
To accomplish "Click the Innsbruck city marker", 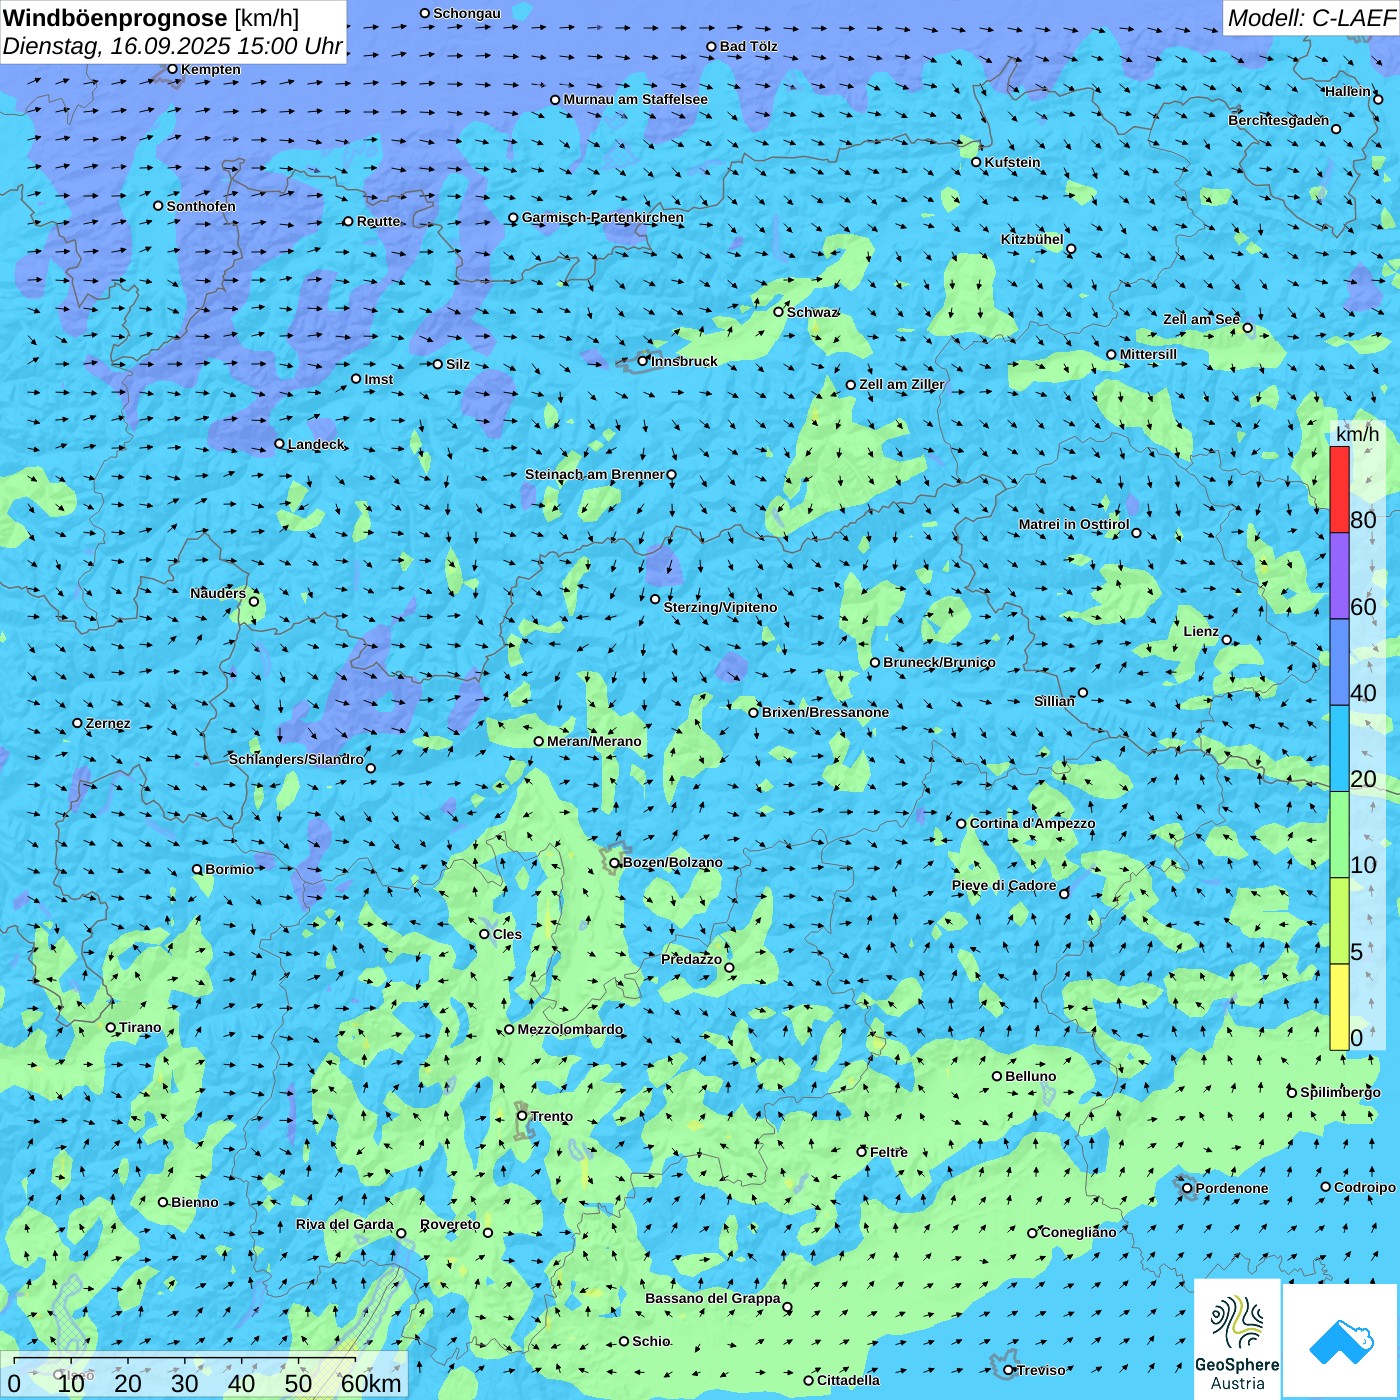I will click(643, 361).
